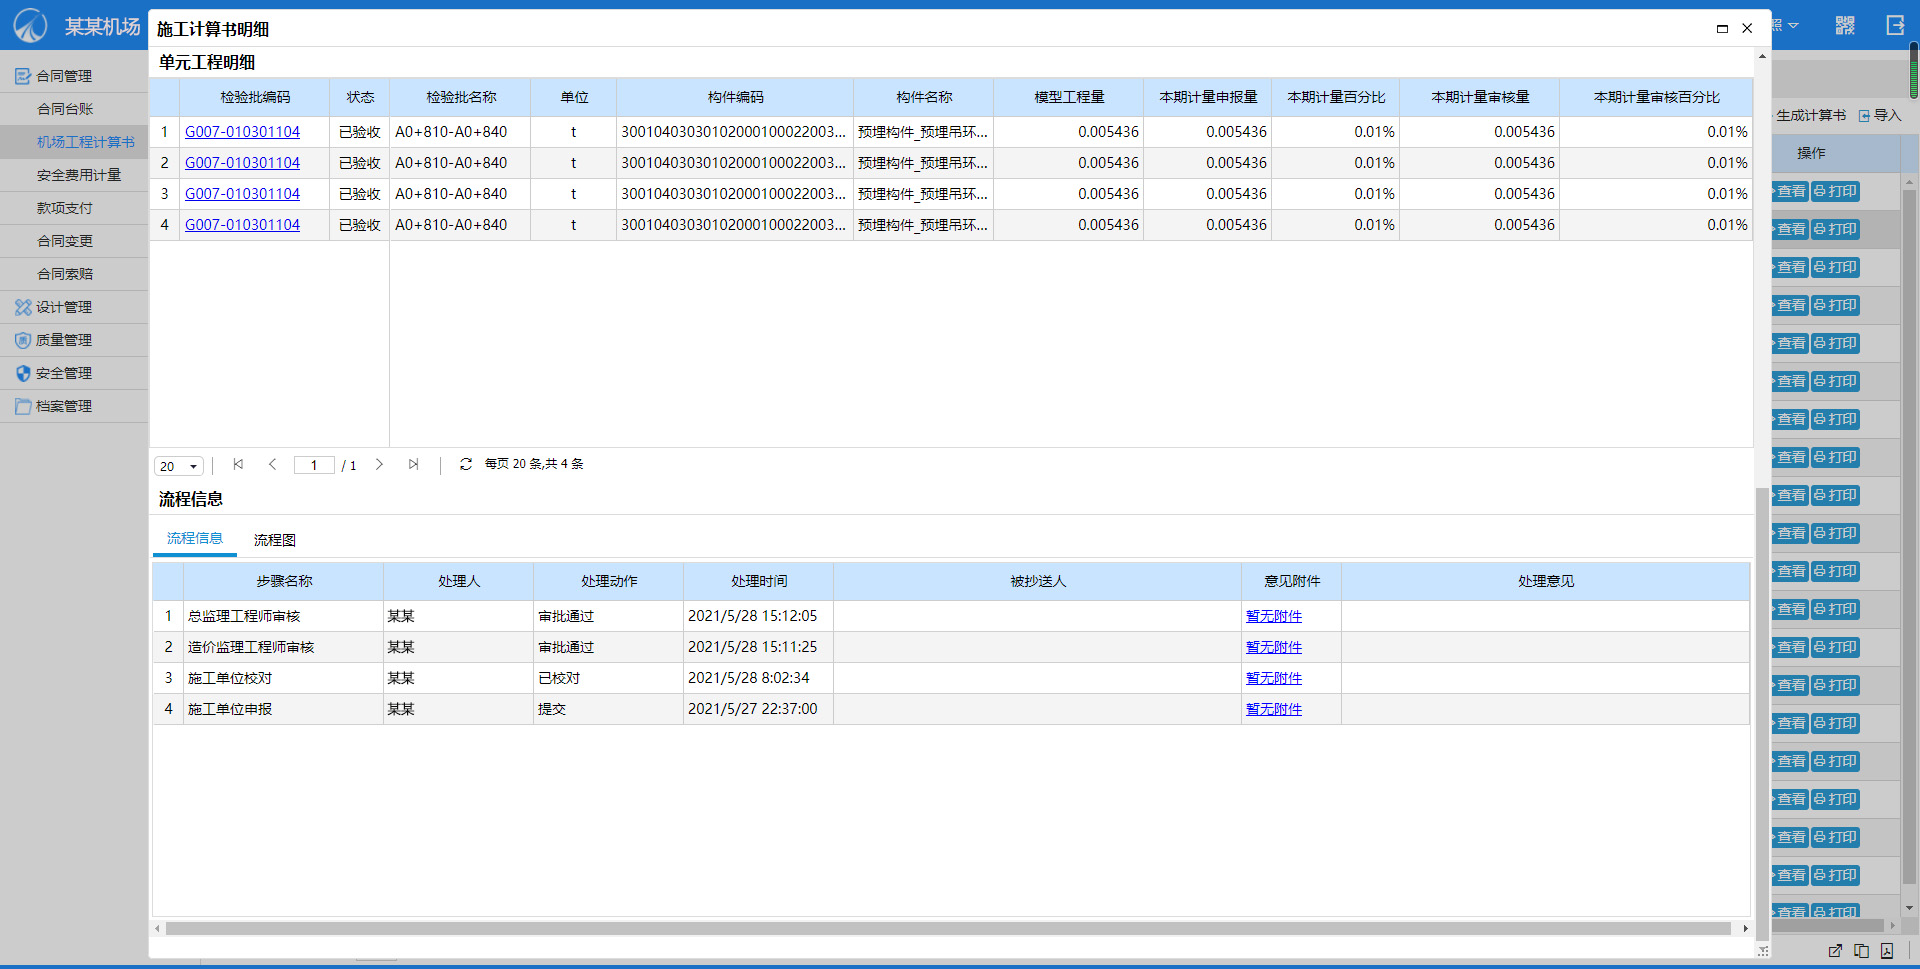Screen dimensions: 1920x969
Task: Click the 模型工程量 column header
Action: point(1069,97)
